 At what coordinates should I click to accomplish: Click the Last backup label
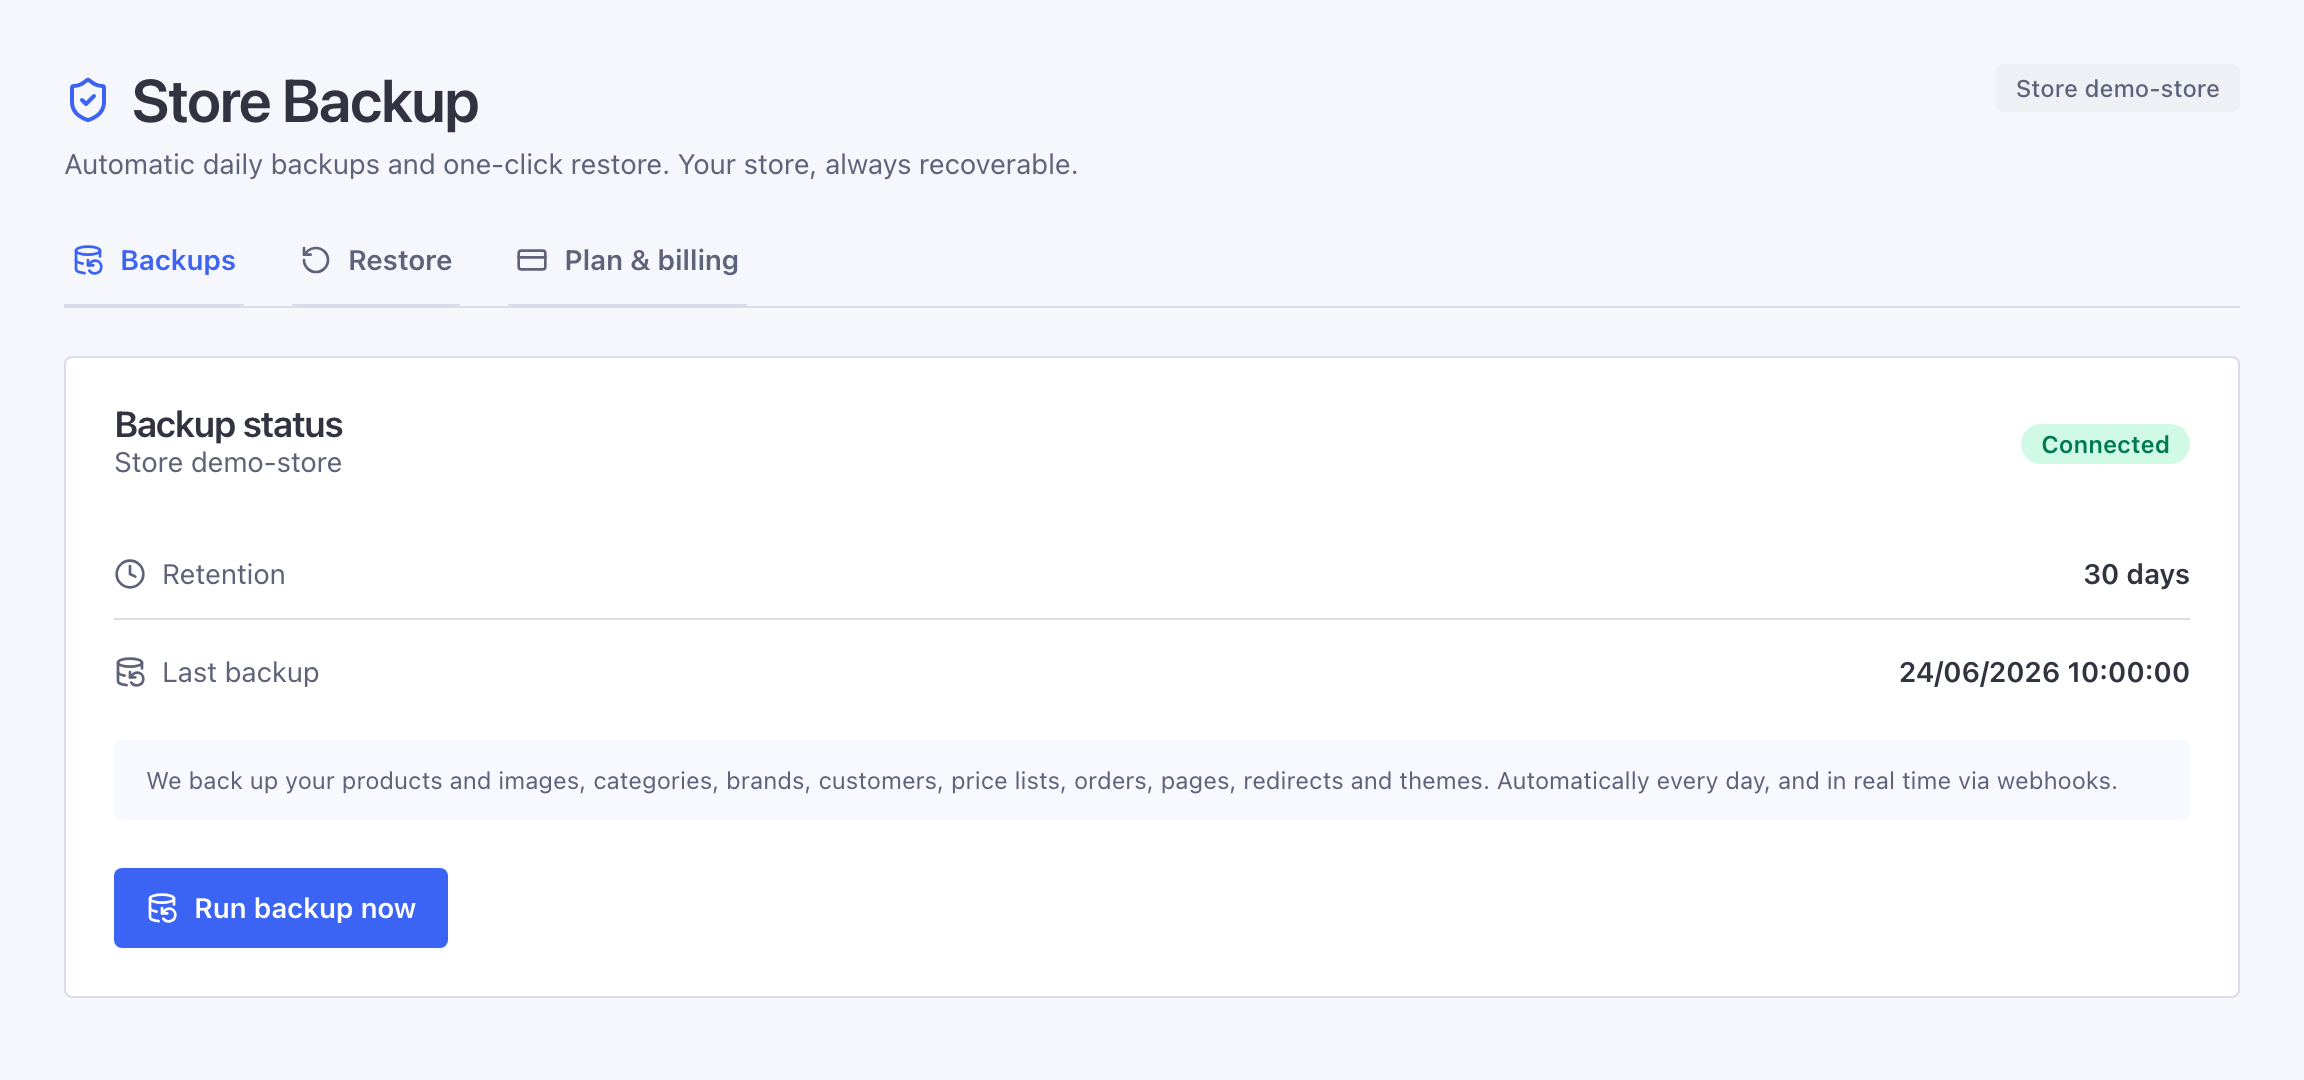tap(241, 672)
